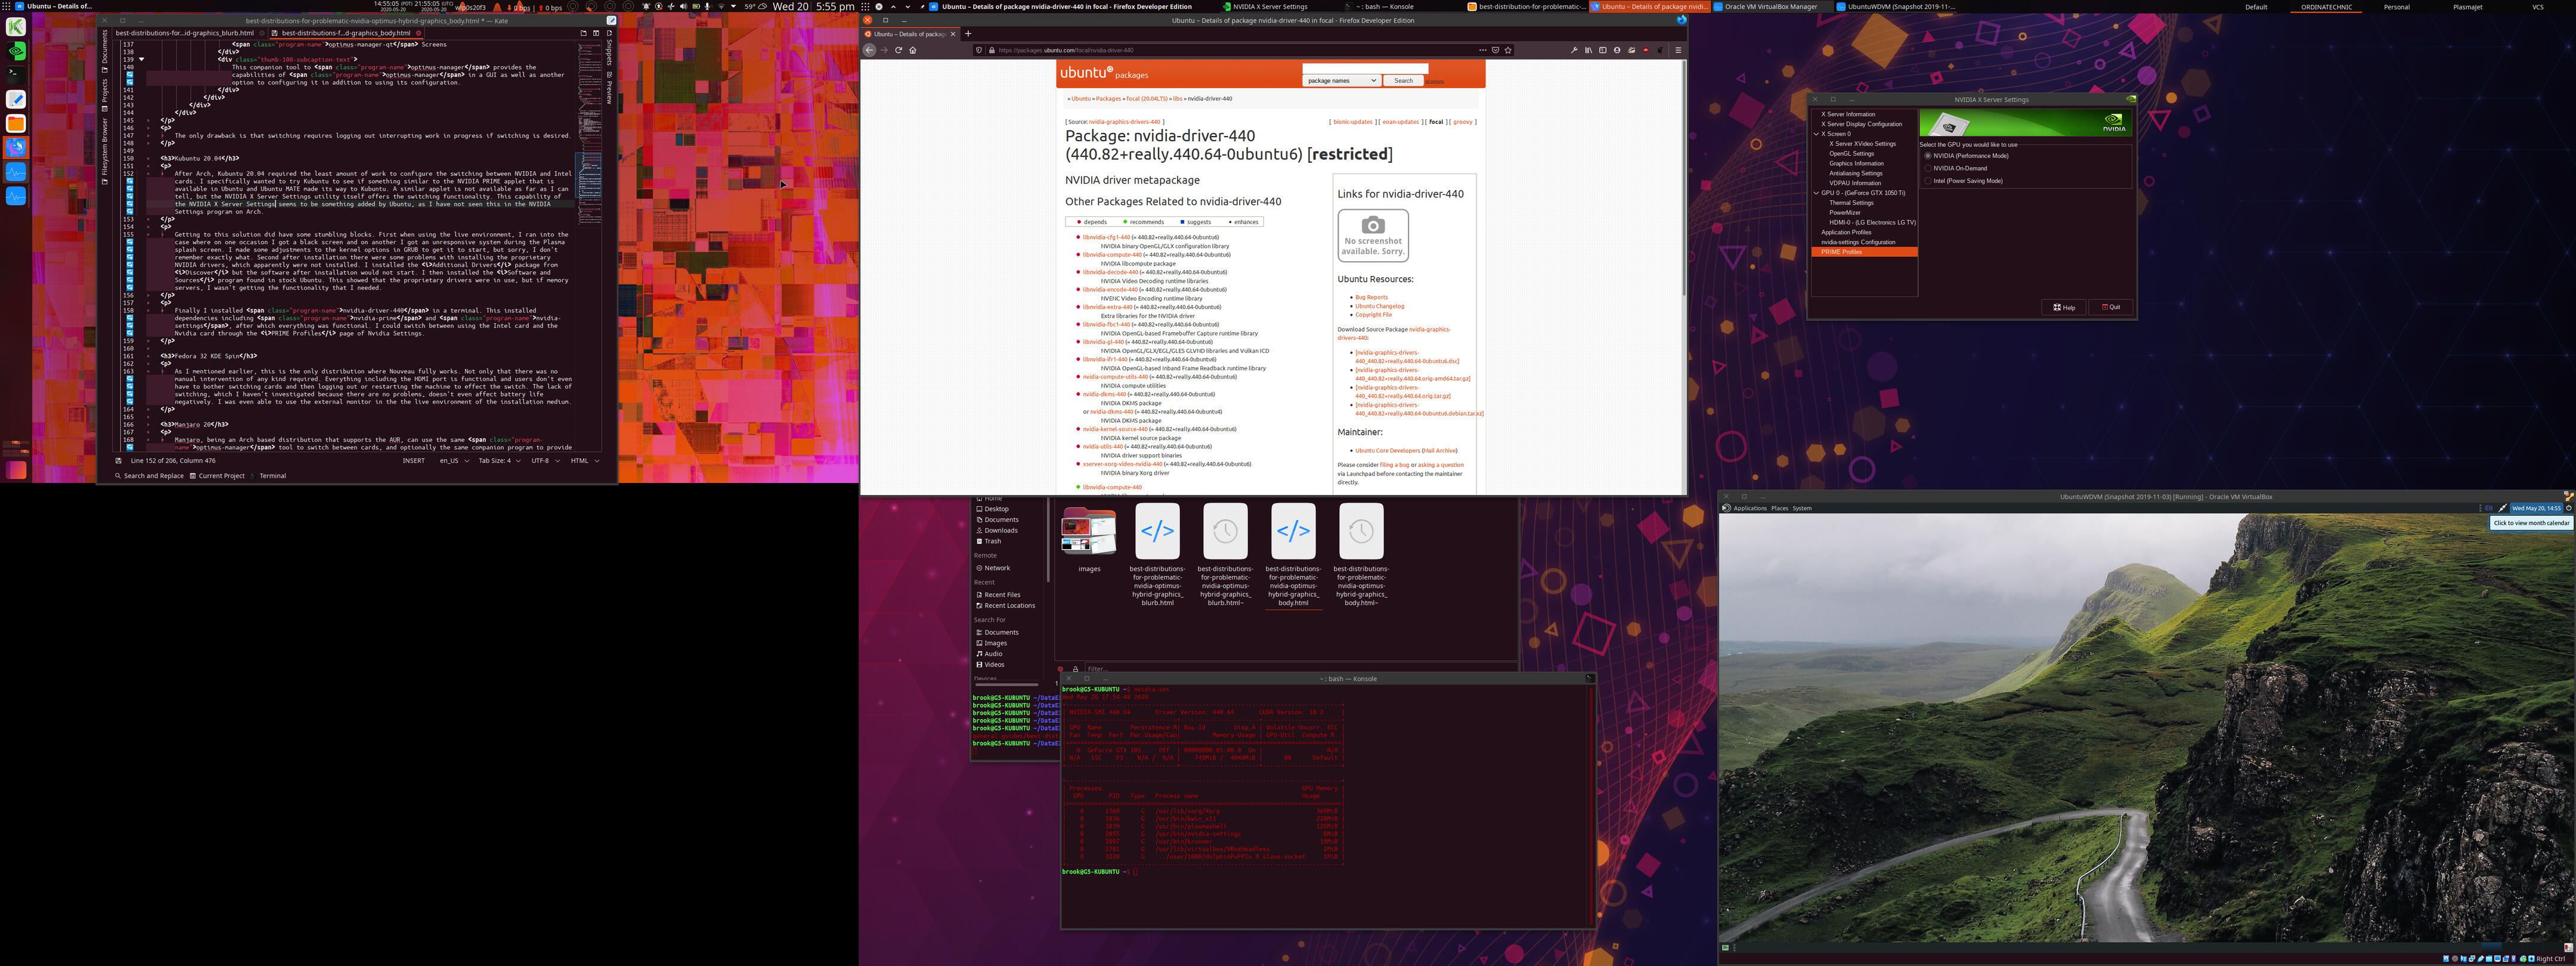Bookmark this page with the star icon
2576x966 pixels.
[x=1508, y=50]
